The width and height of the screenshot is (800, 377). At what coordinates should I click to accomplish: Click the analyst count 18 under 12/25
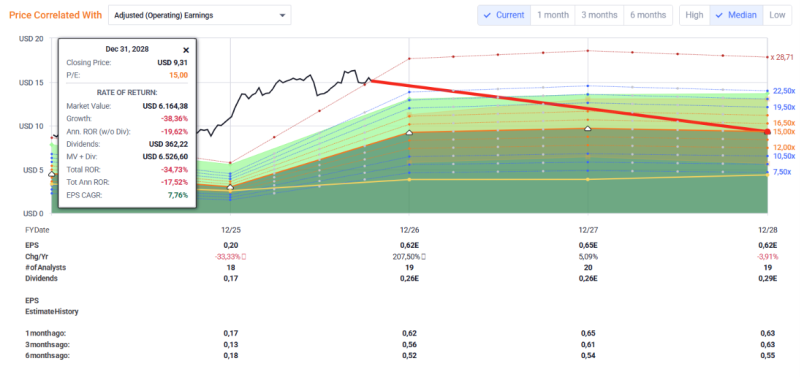coord(230,267)
